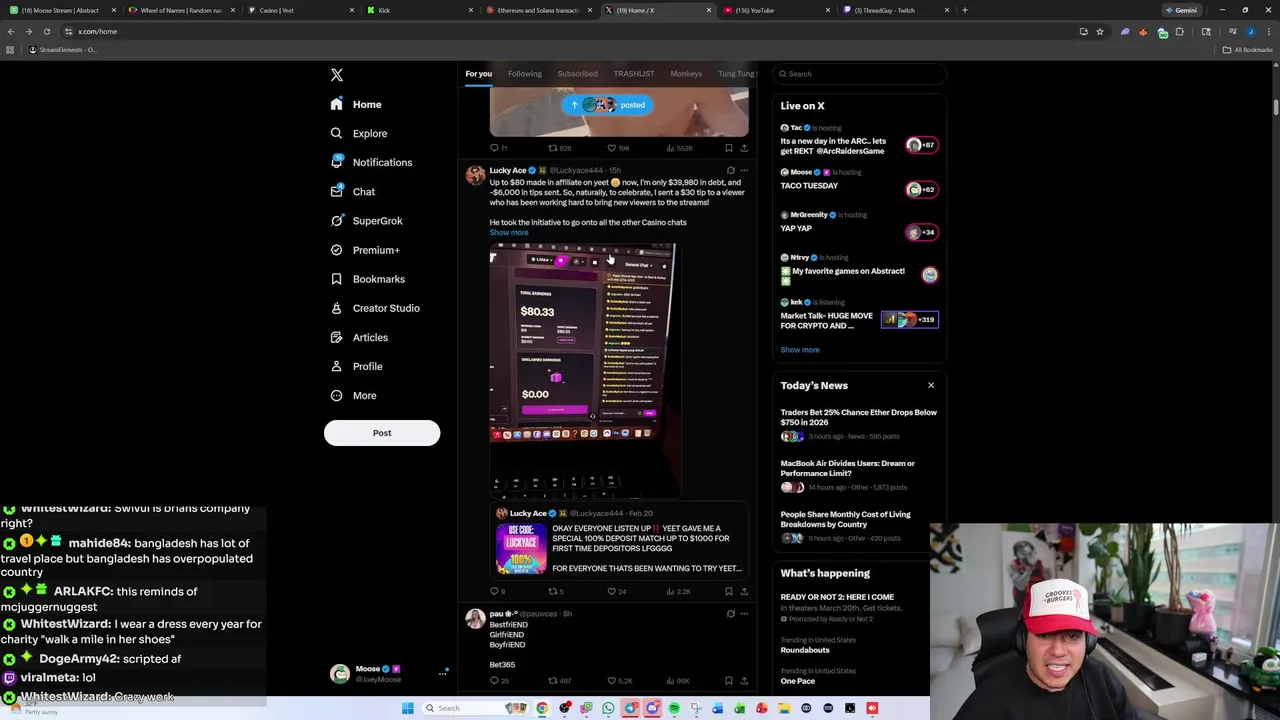Switch to the Monkeys tab
1280x720 pixels.
pos(686,74)
